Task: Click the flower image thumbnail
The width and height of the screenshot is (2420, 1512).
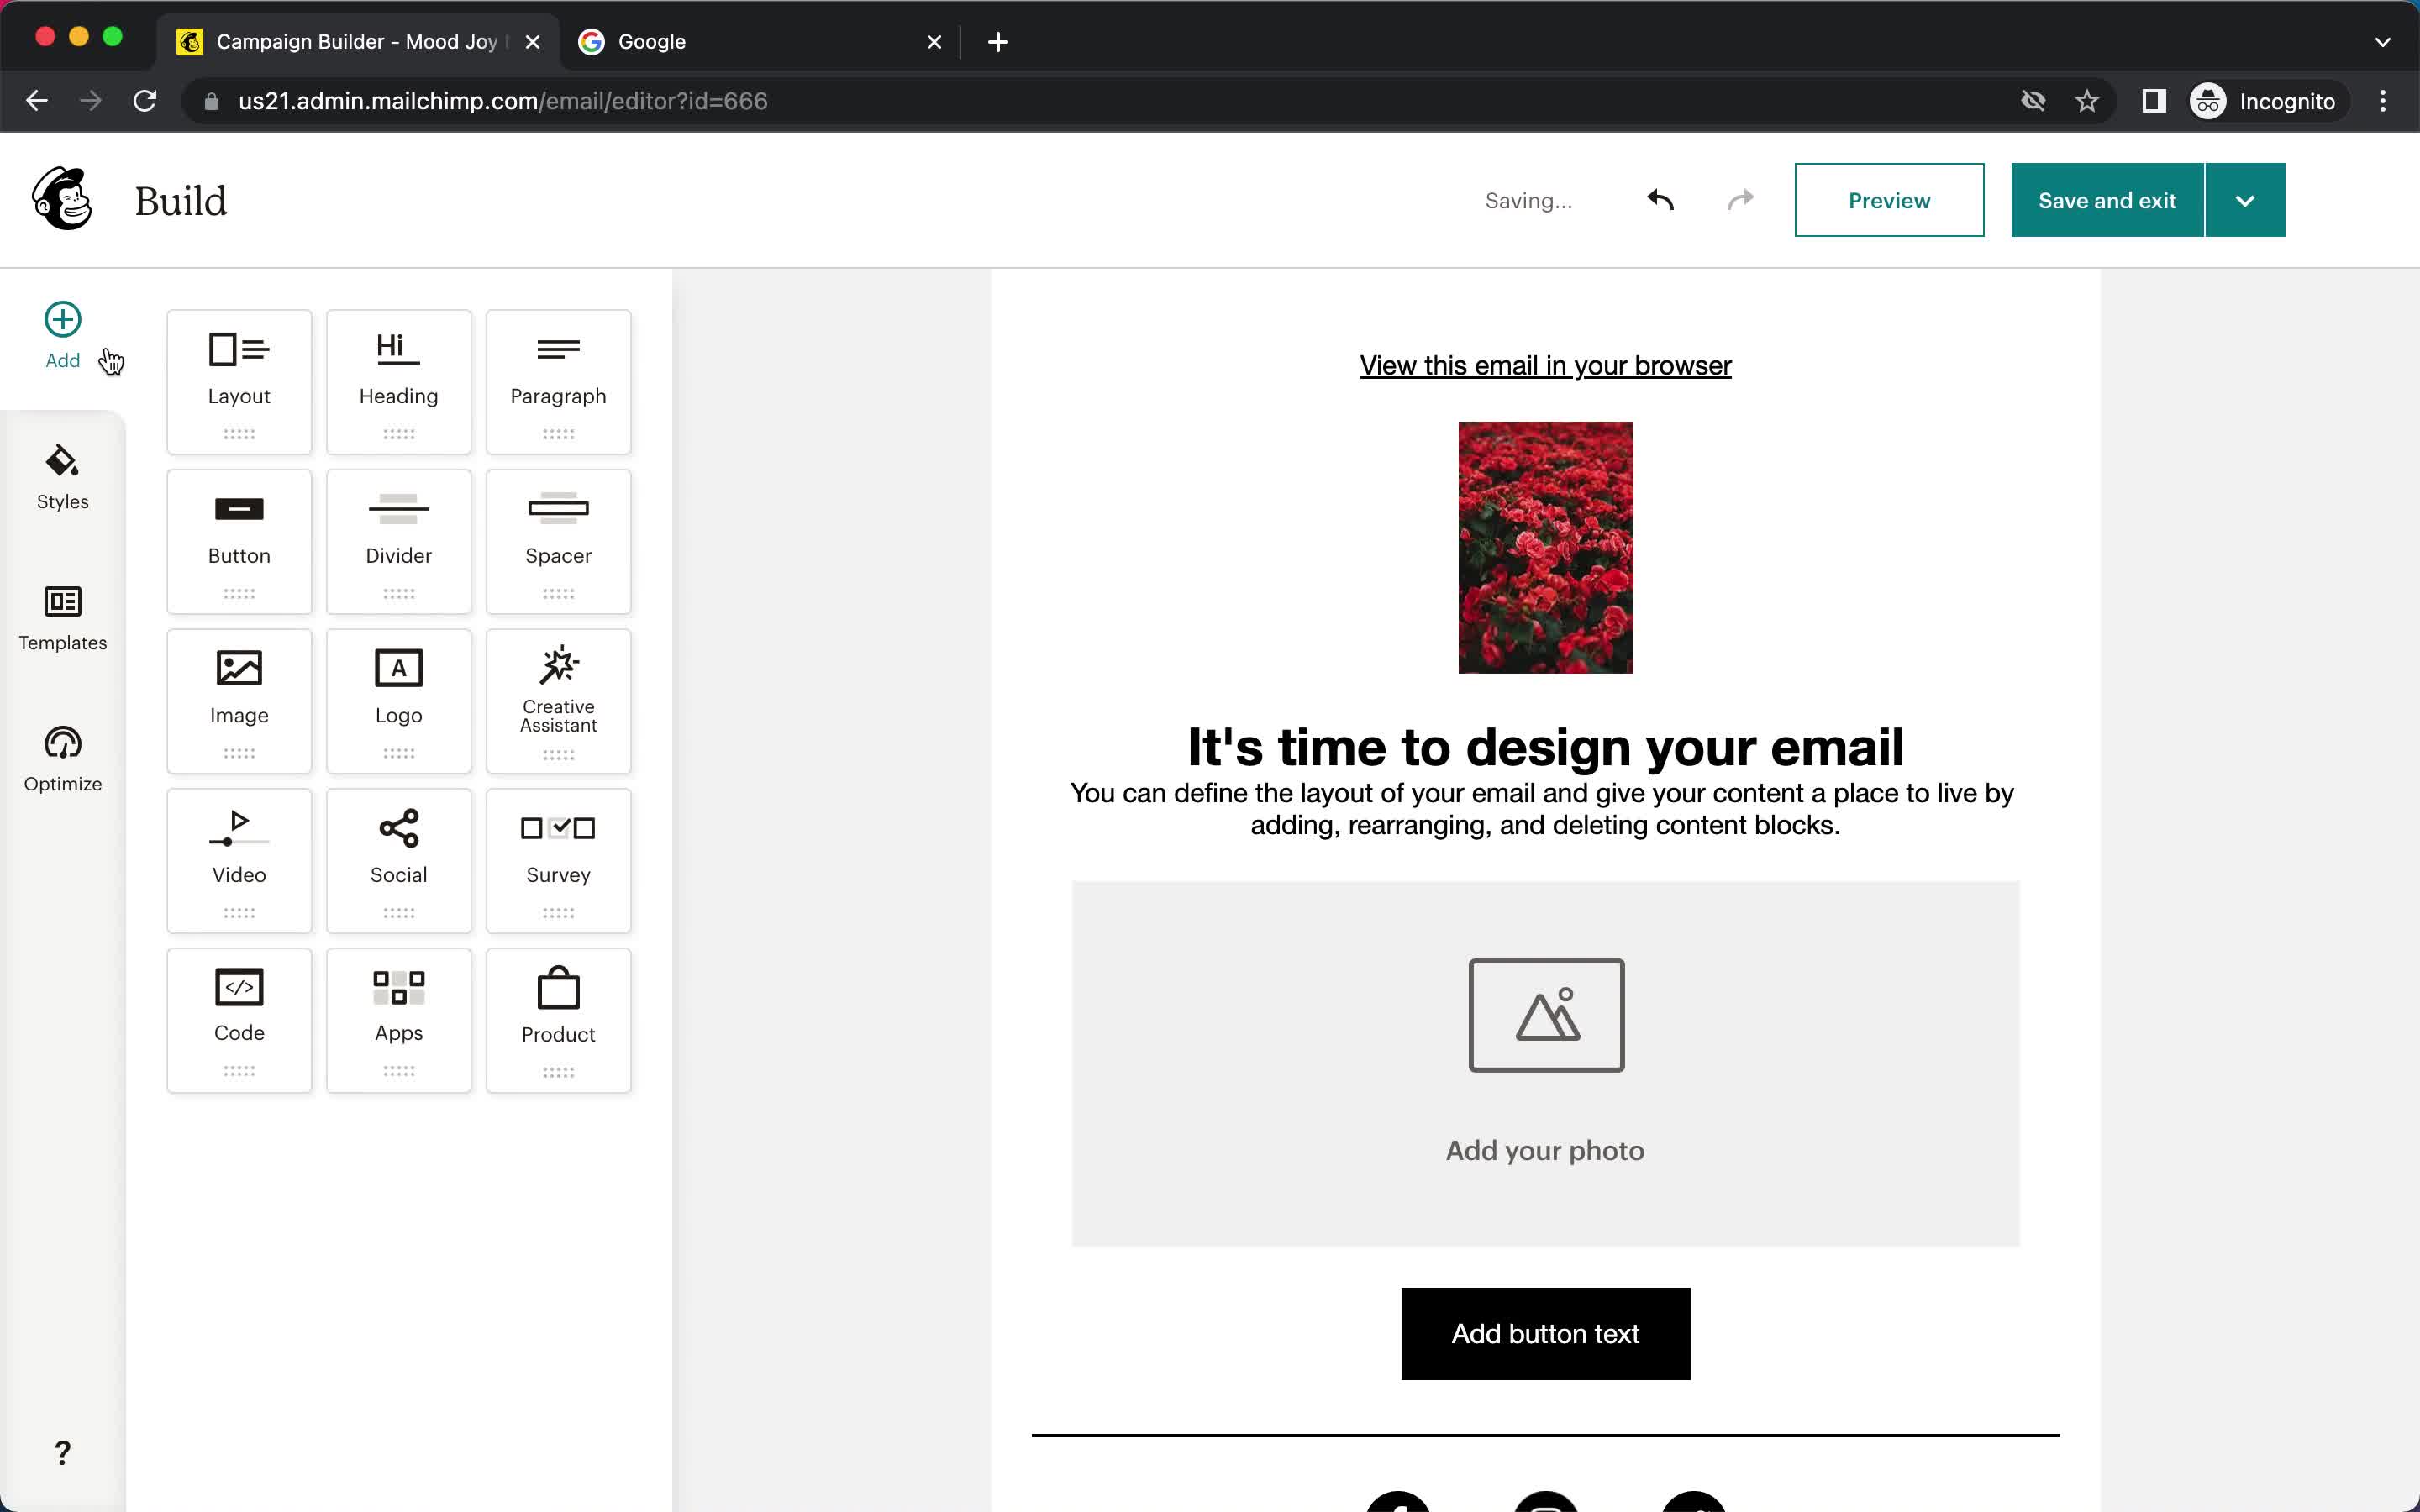Action: coord(1544,545)
